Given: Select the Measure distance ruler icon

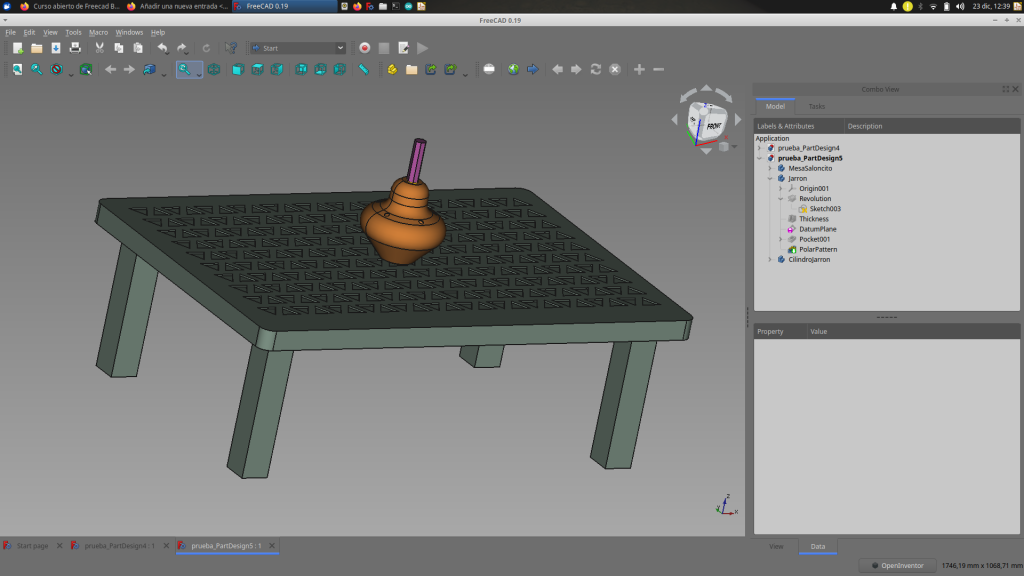Looking at the screenshot, I should tap(364, 69).
